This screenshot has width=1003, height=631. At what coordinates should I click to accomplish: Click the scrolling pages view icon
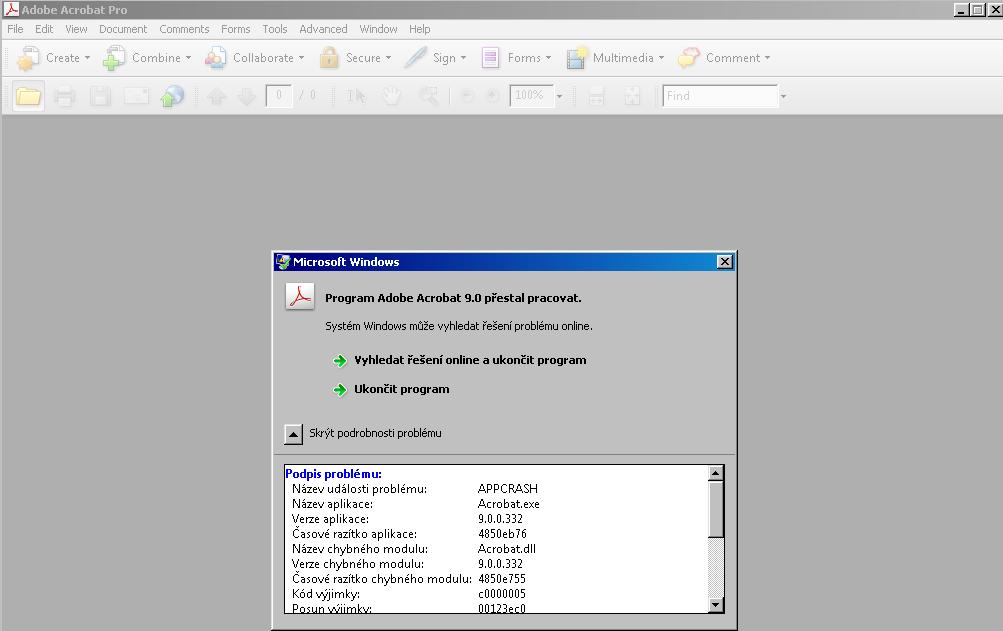(596, 97)
